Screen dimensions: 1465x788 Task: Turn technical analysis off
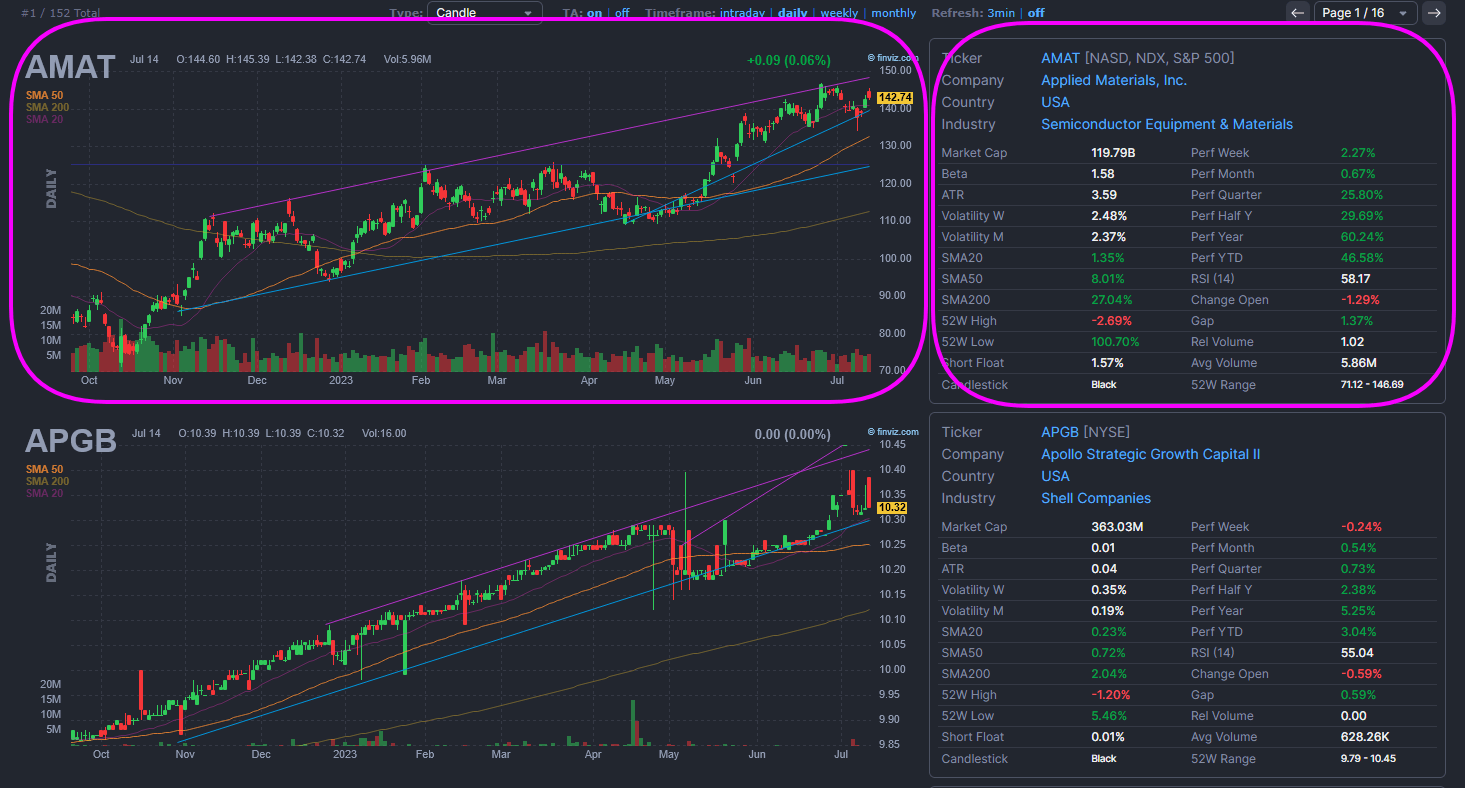pos(622,13)
